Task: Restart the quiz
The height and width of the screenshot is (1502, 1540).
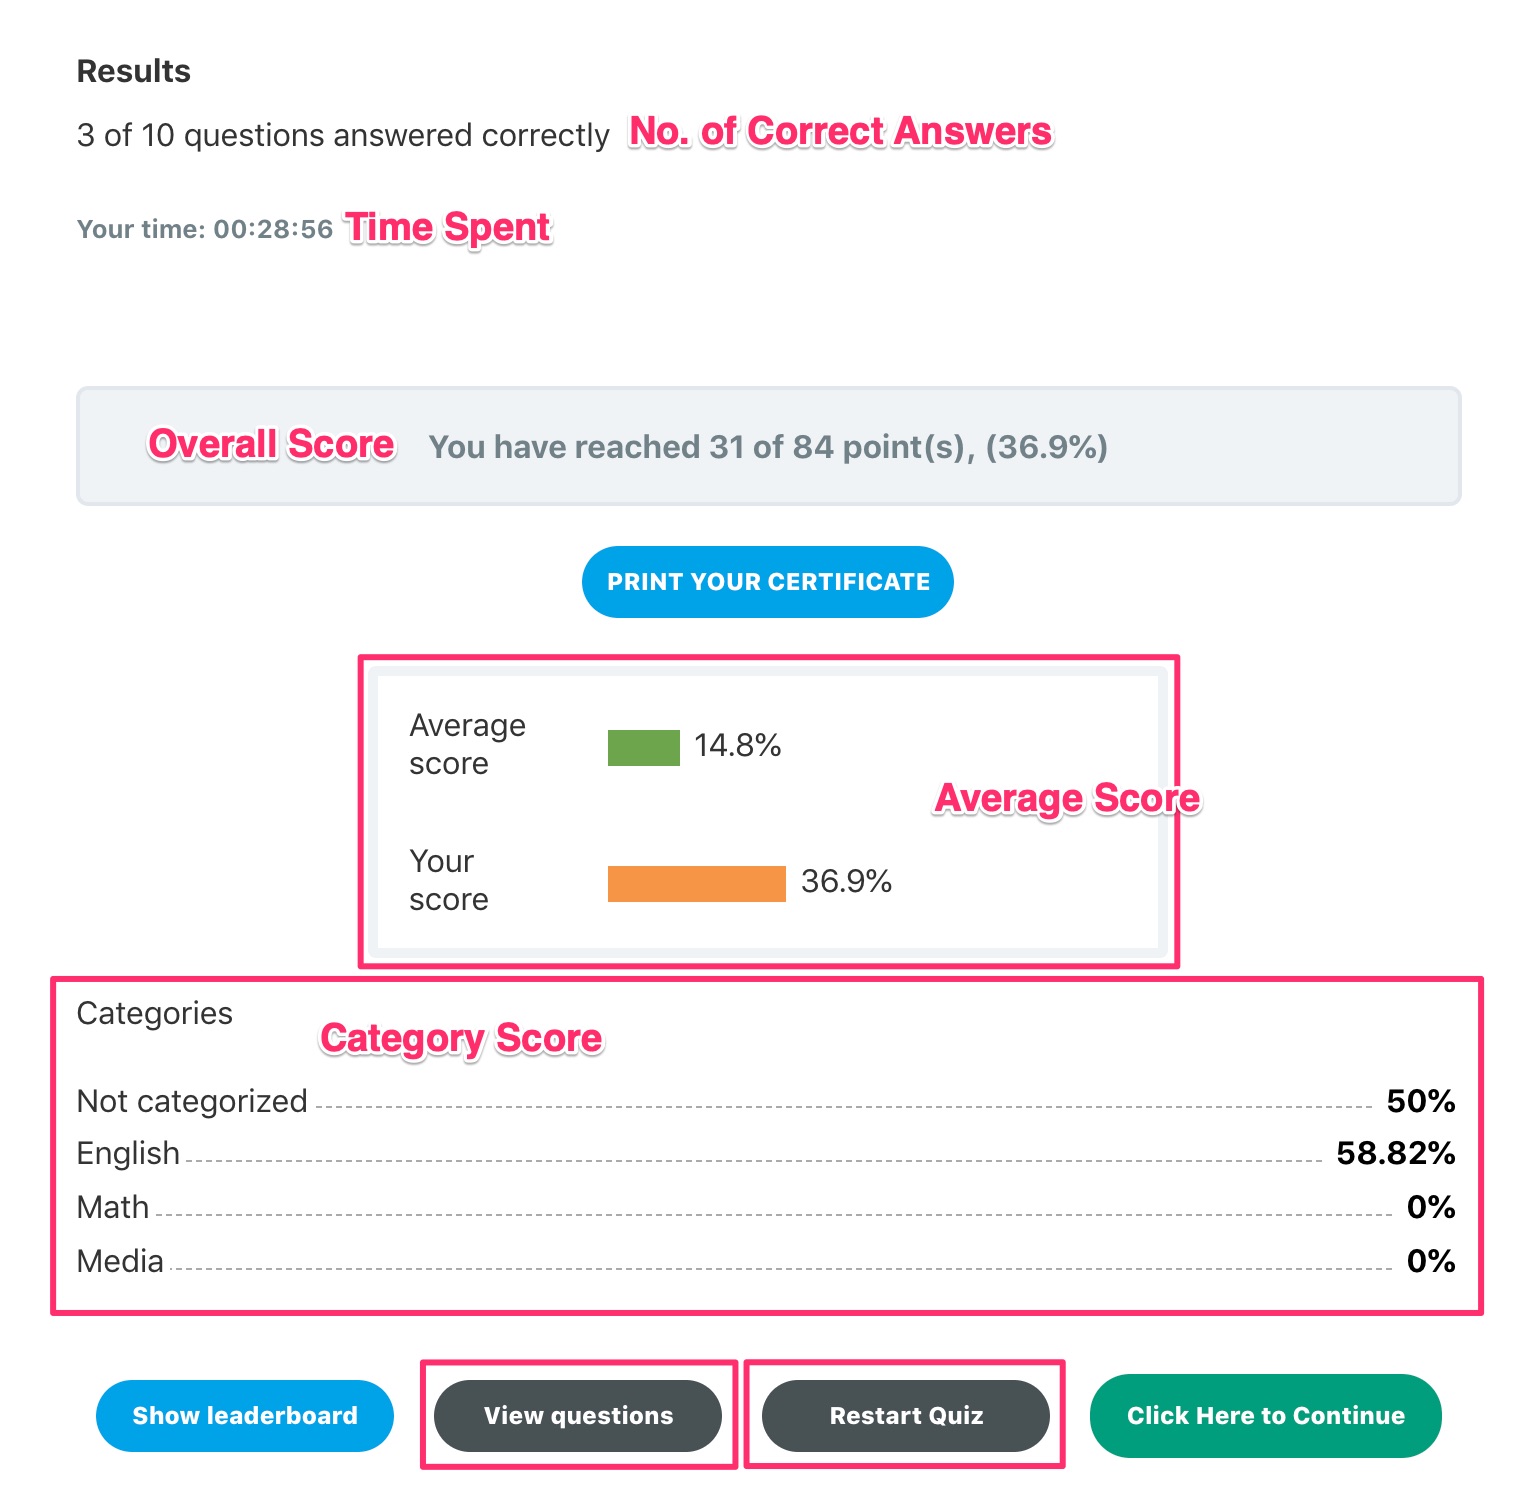Action: tap(906, 1415)
